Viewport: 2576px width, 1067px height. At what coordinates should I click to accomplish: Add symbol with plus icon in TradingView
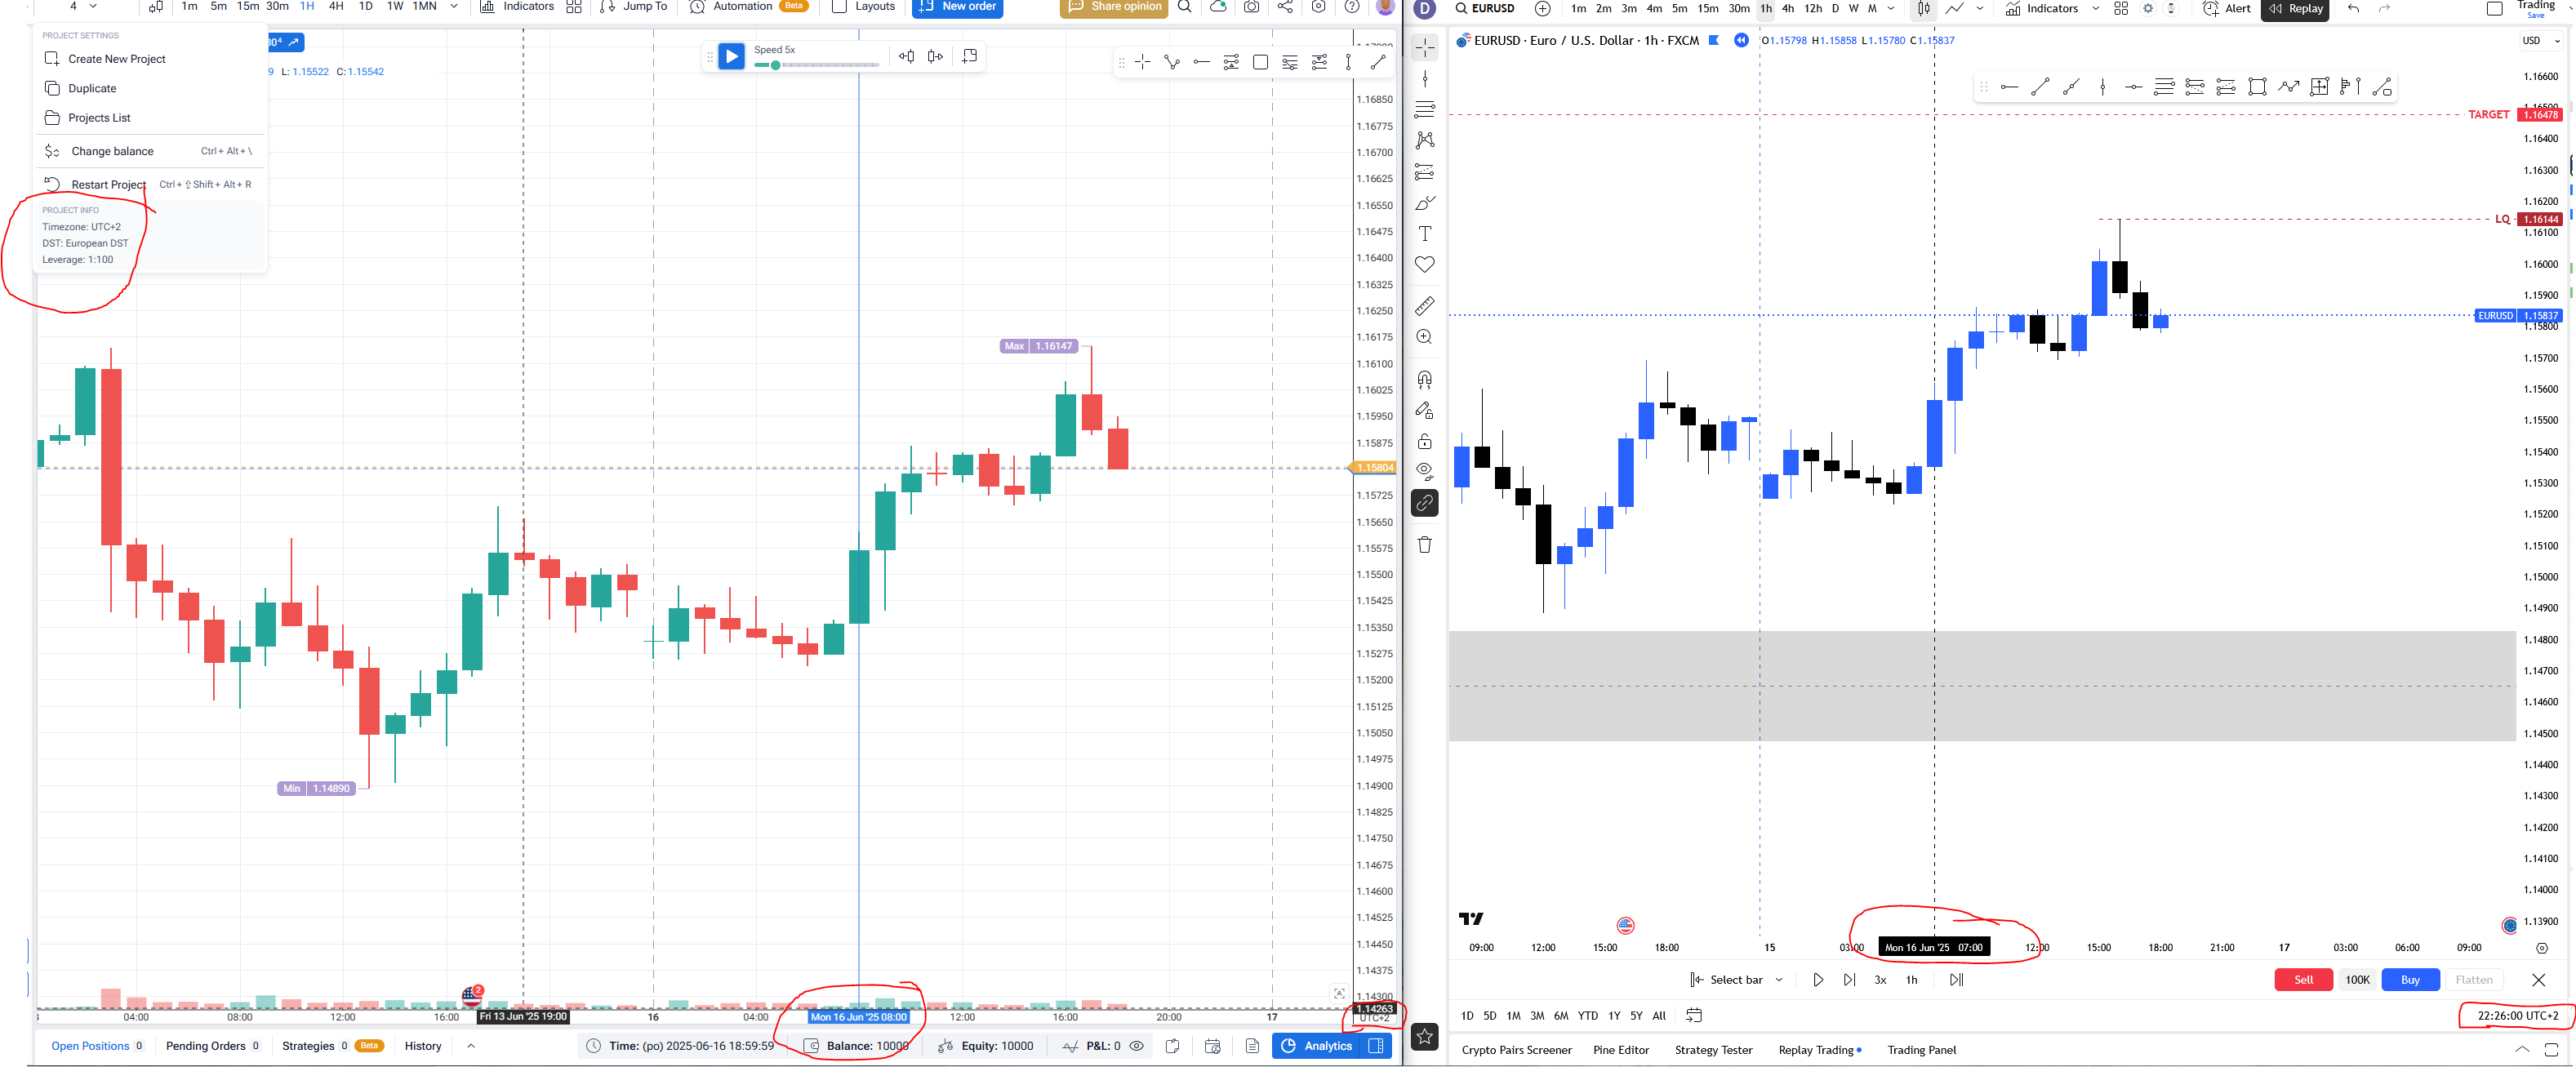point(1542,8)
